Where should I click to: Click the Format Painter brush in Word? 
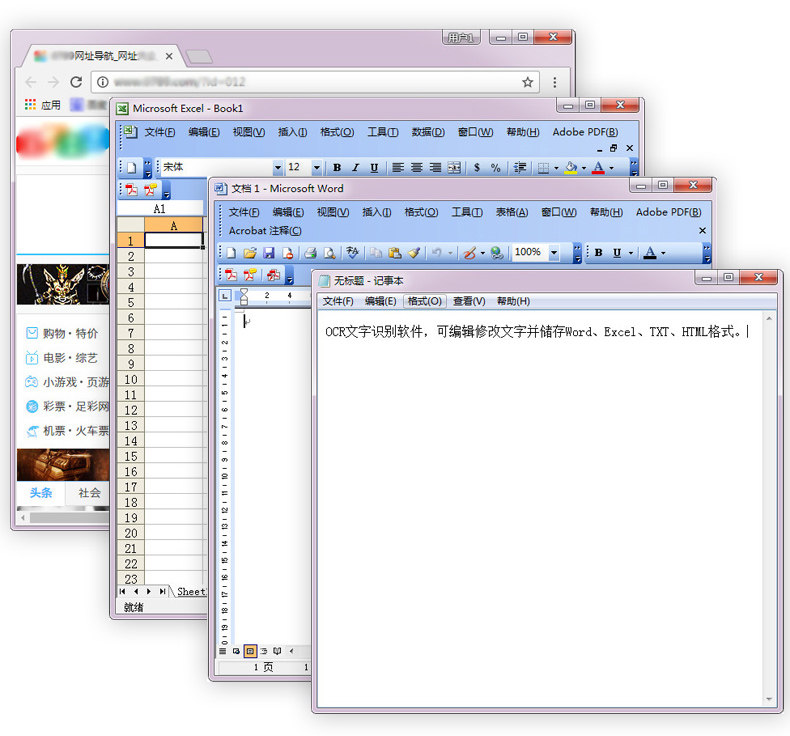[414, 252]
